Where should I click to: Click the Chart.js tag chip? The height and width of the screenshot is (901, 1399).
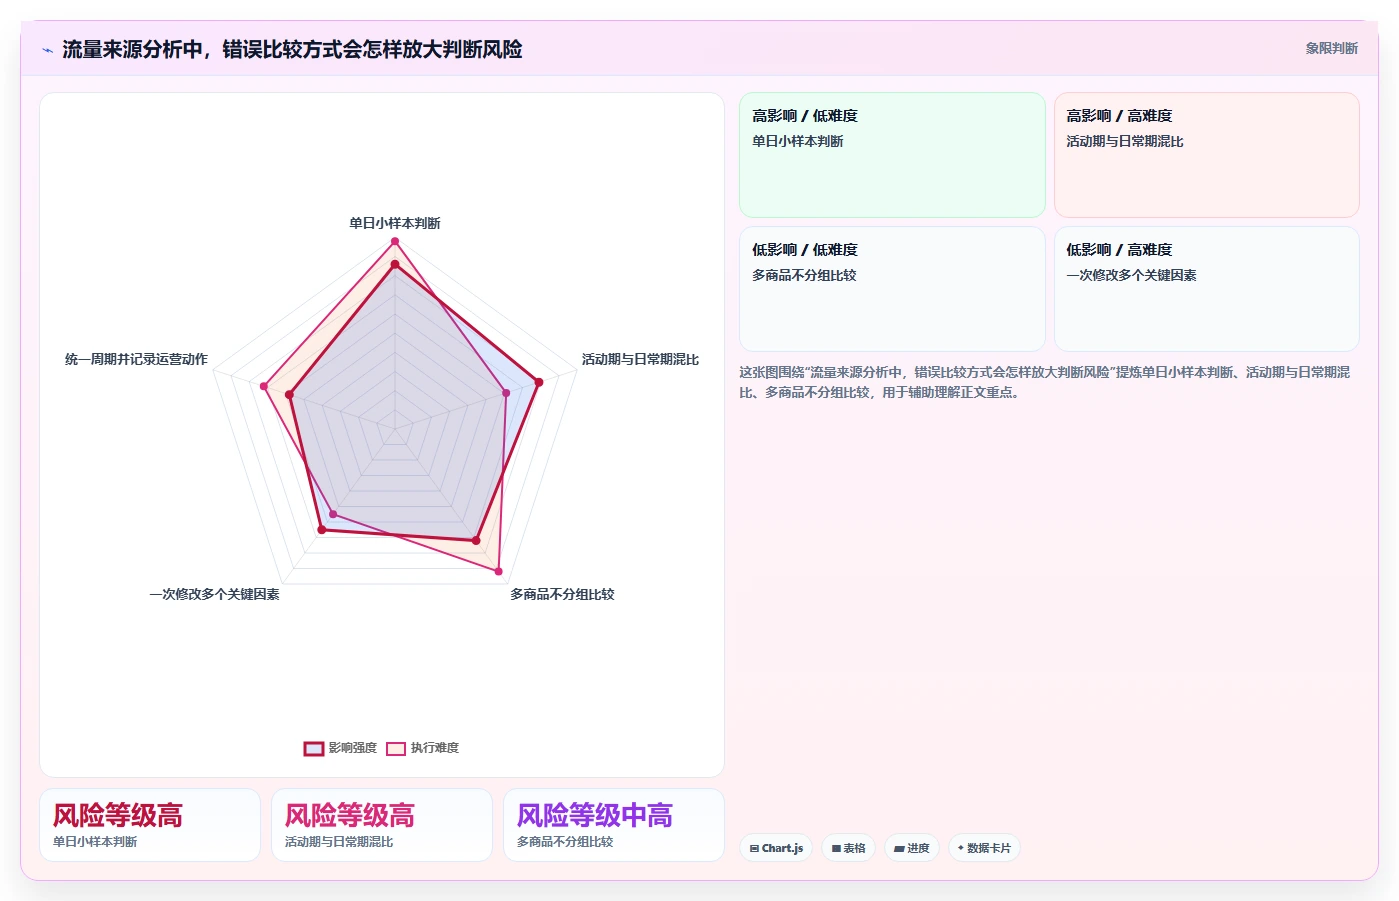pos(776,848)
